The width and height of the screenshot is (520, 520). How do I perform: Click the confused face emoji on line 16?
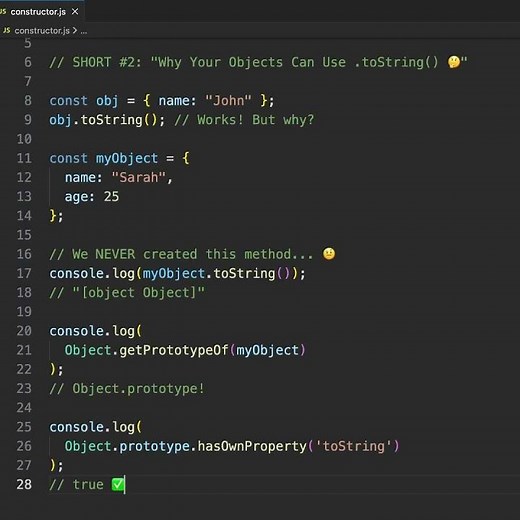coord(329,254)
